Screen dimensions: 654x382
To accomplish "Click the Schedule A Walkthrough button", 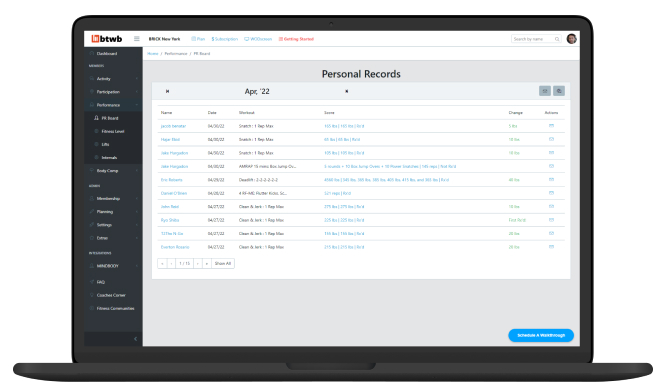I will tap(541, 335).
